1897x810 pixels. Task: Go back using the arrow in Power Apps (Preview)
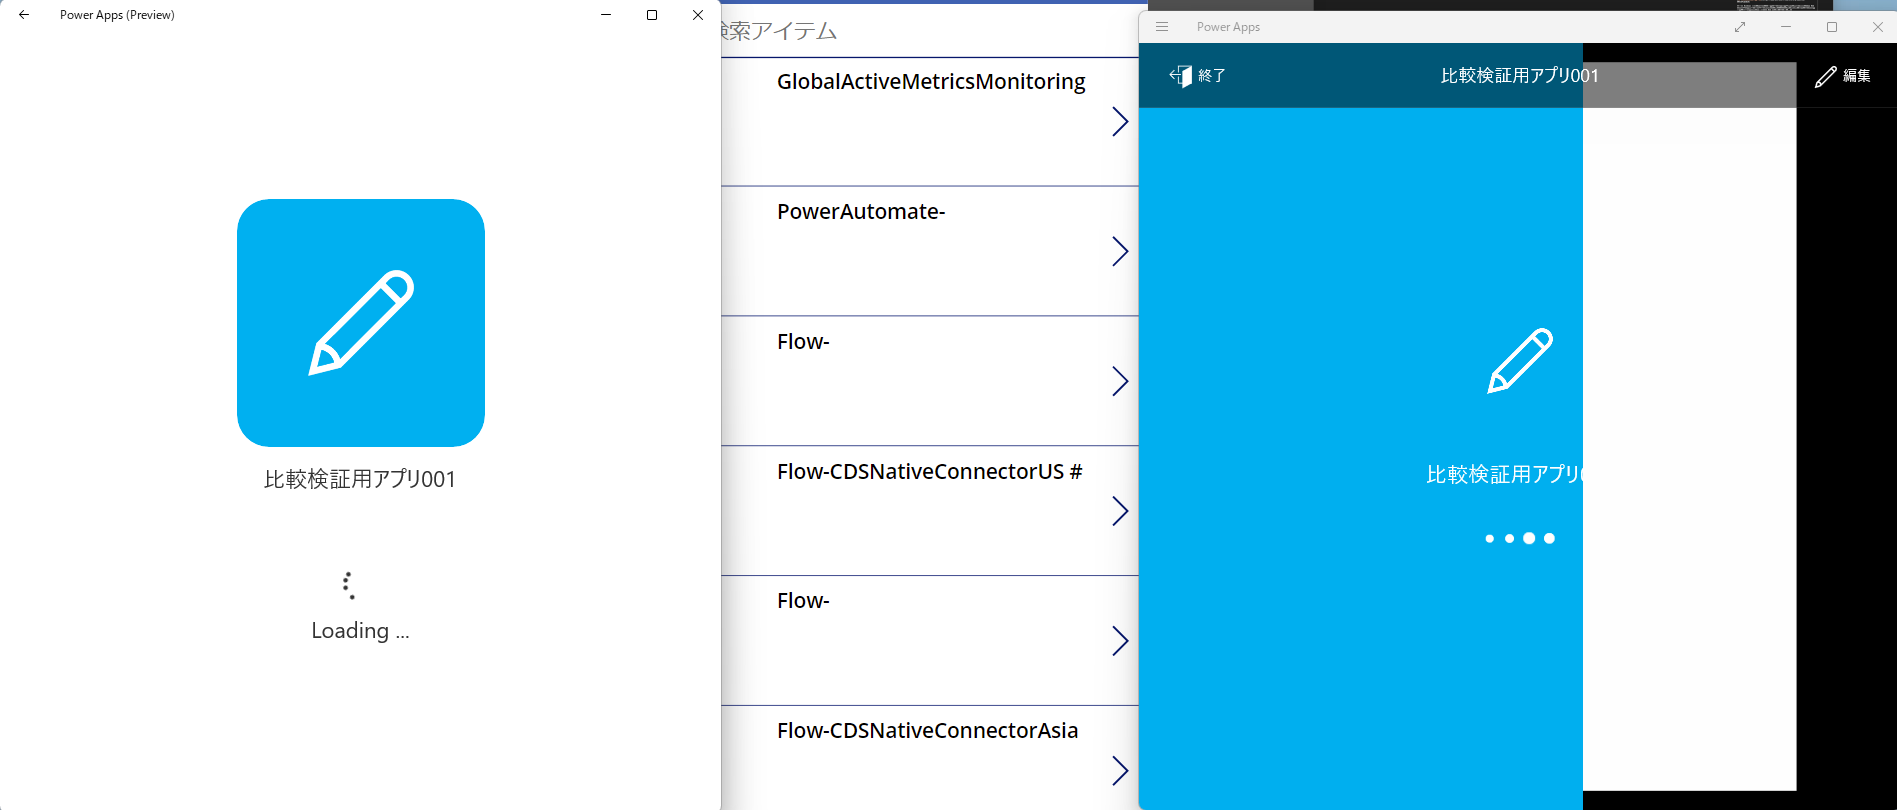[24, 15]
